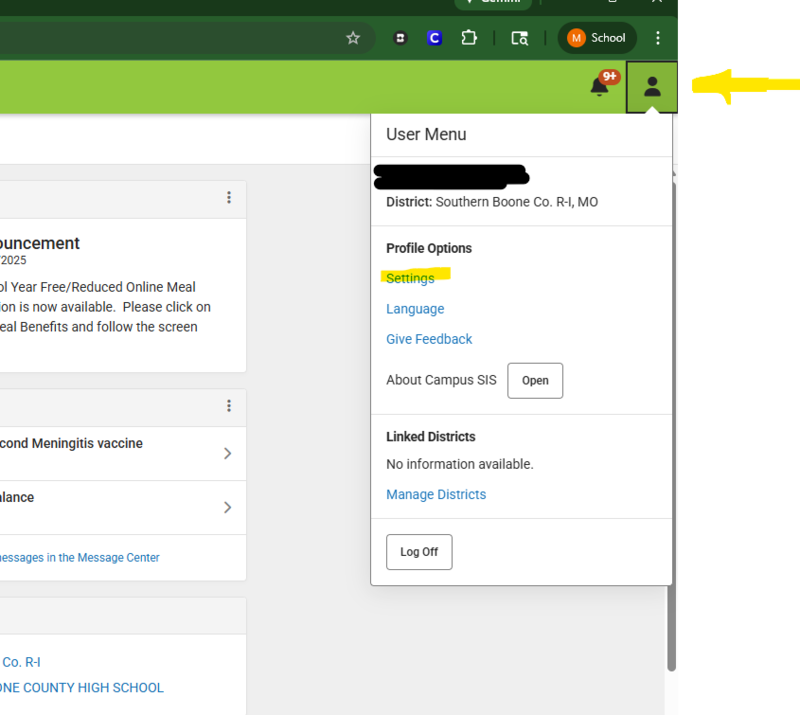Open the Manage Districts link
Viewport: 800px width, 715px height.
point(436,494)
